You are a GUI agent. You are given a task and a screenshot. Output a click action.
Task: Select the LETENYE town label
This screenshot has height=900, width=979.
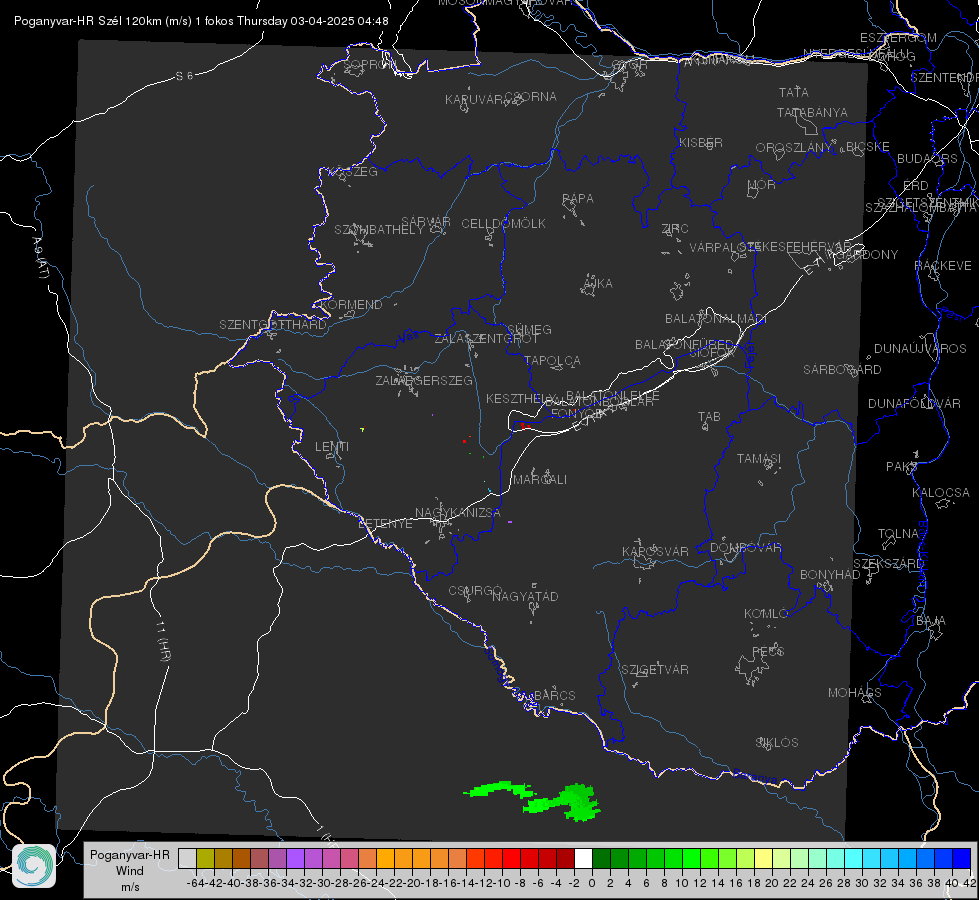pos(385,524)
